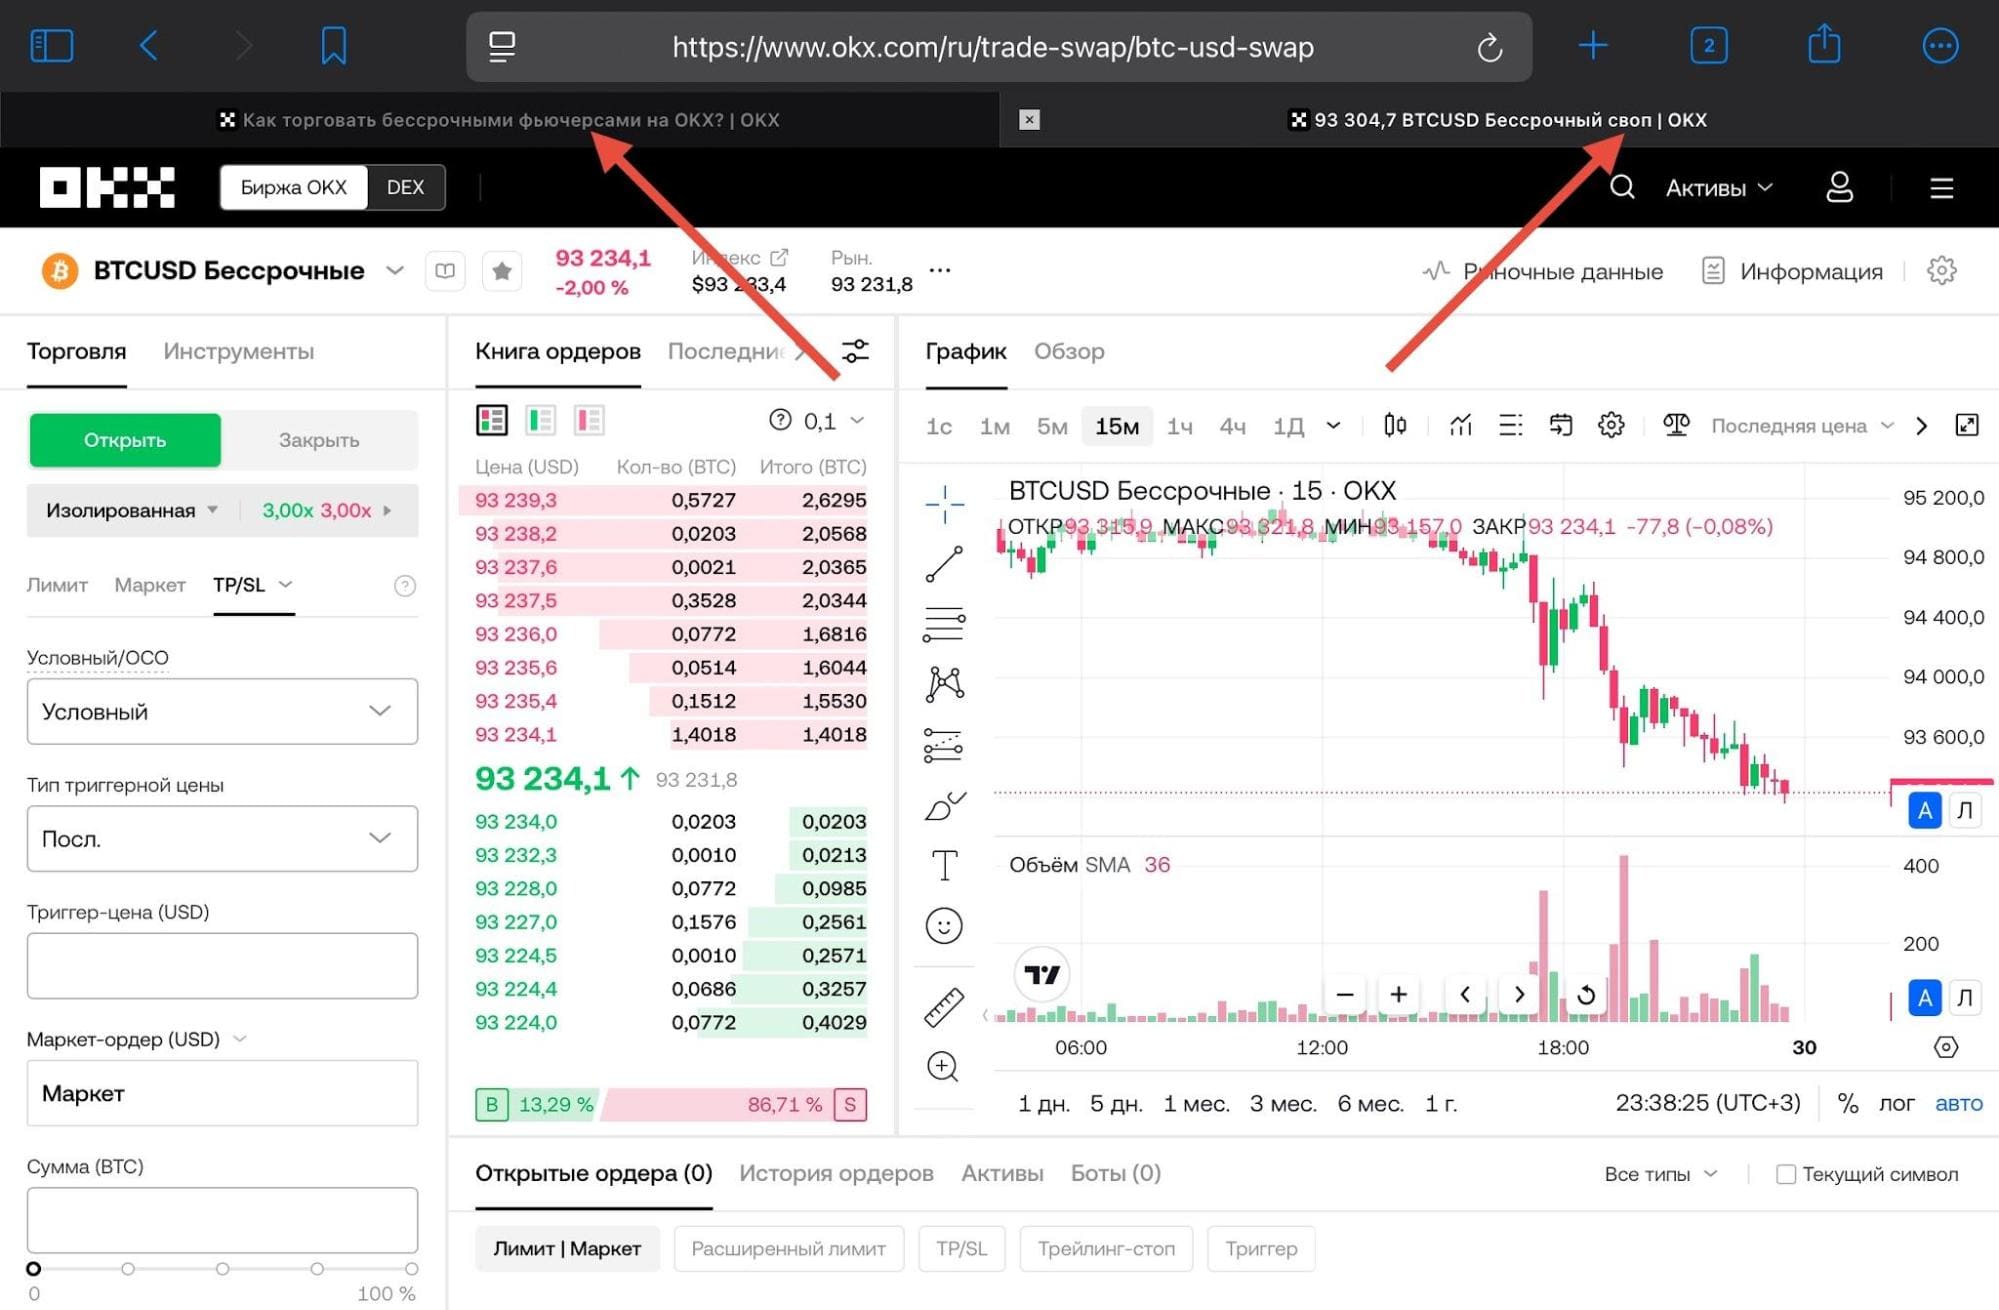Select the ruler measure tool
This screenshot has width=1999, height=1310.
944,1007
